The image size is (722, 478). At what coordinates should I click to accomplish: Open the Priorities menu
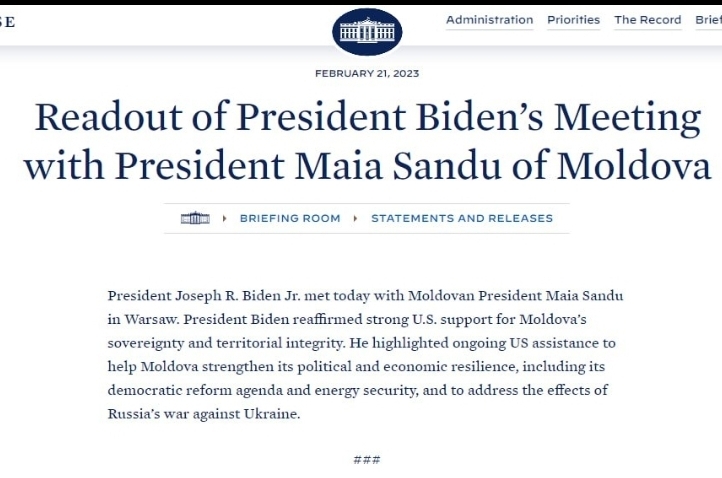573,20
